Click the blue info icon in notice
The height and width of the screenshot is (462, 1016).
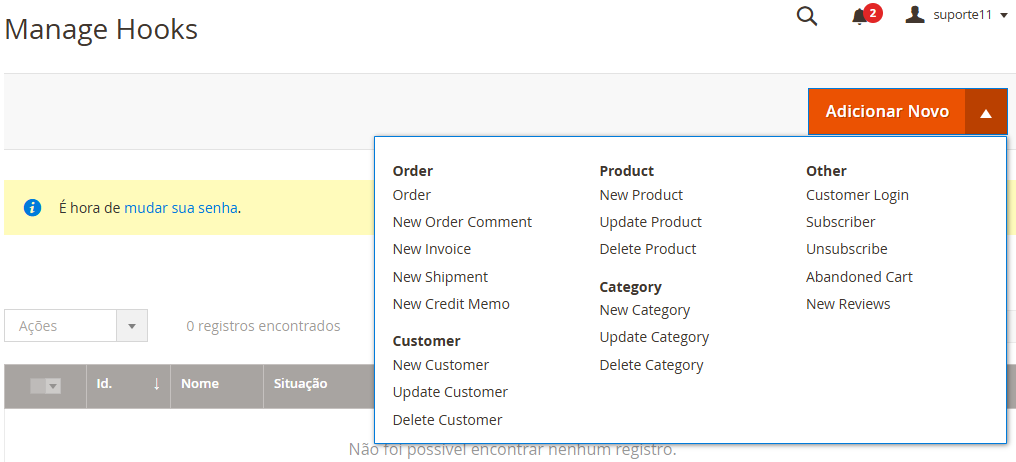pos(32,208)
